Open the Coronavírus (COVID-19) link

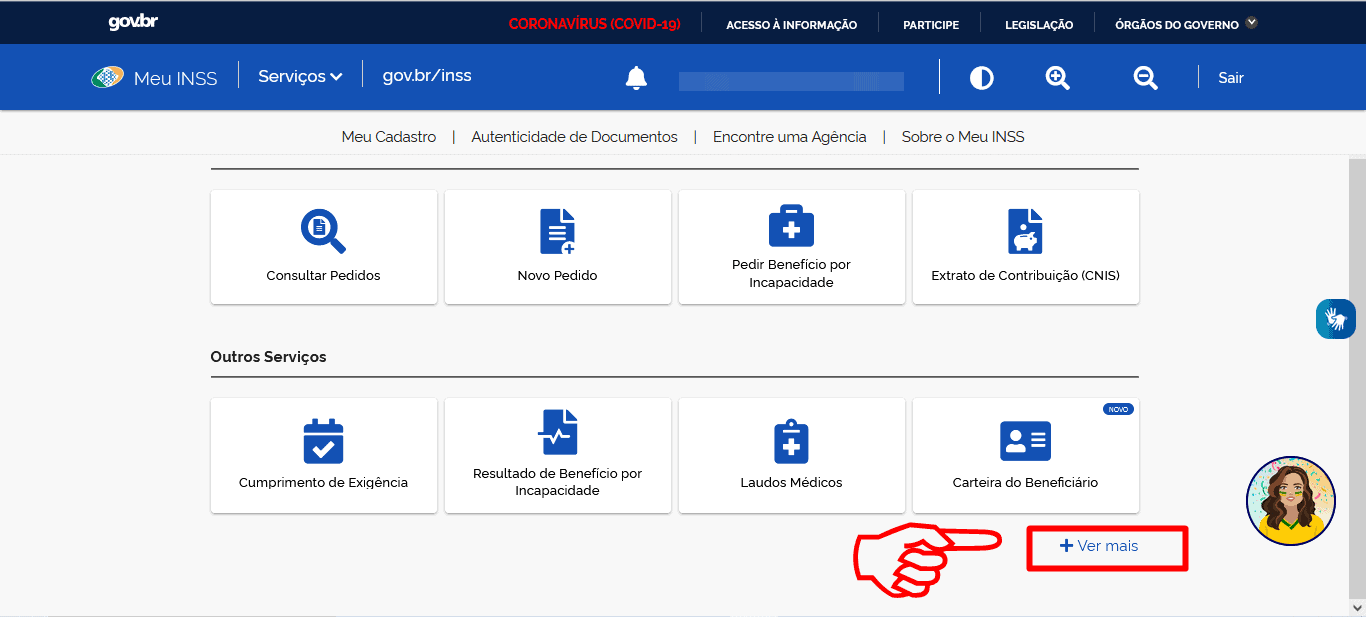coord(594,24)
